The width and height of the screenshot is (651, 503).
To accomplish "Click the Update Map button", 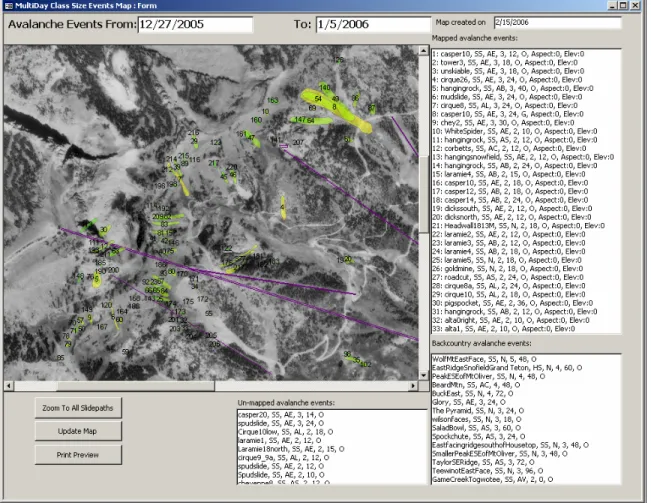I will (x=78, y=431).
